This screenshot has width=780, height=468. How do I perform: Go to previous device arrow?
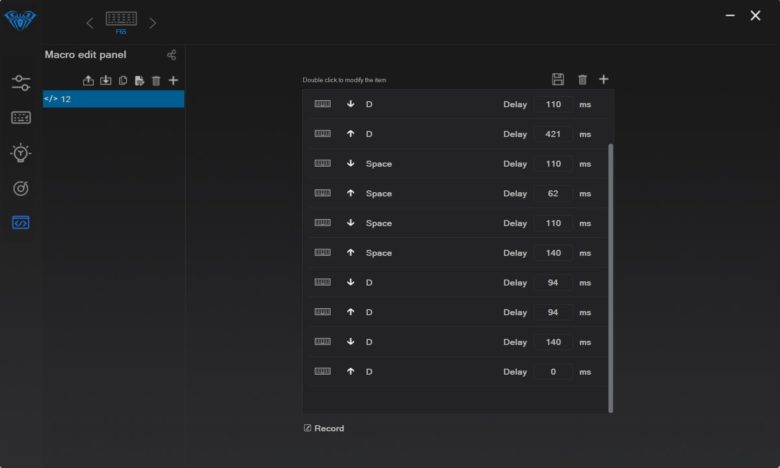click(x=90, y=23)
